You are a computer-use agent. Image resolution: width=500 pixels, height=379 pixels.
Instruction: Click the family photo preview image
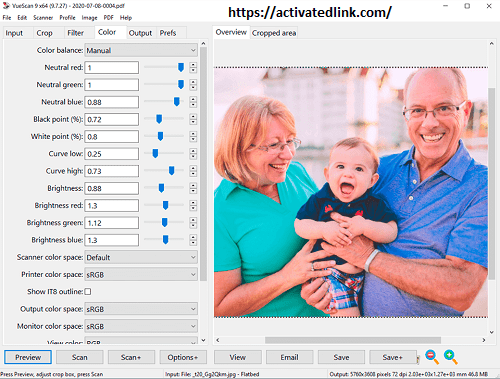351,192
